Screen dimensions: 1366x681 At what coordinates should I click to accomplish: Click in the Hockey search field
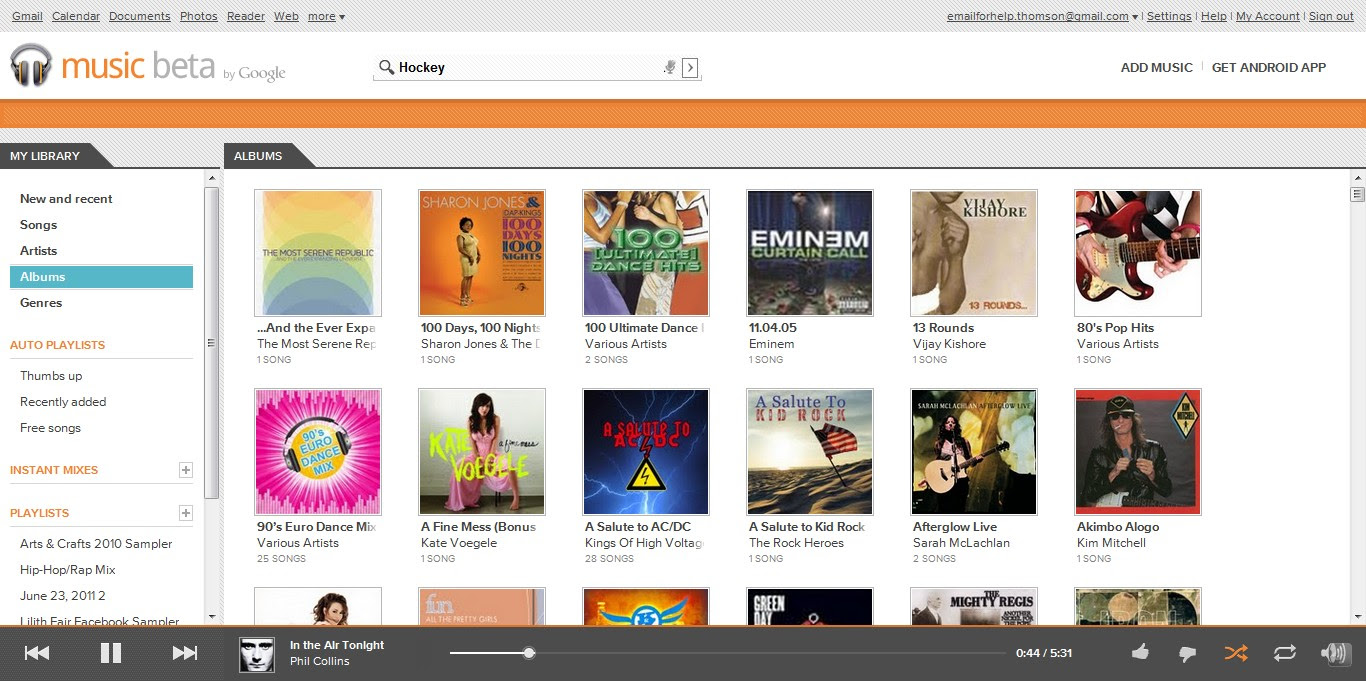[530, 67]
